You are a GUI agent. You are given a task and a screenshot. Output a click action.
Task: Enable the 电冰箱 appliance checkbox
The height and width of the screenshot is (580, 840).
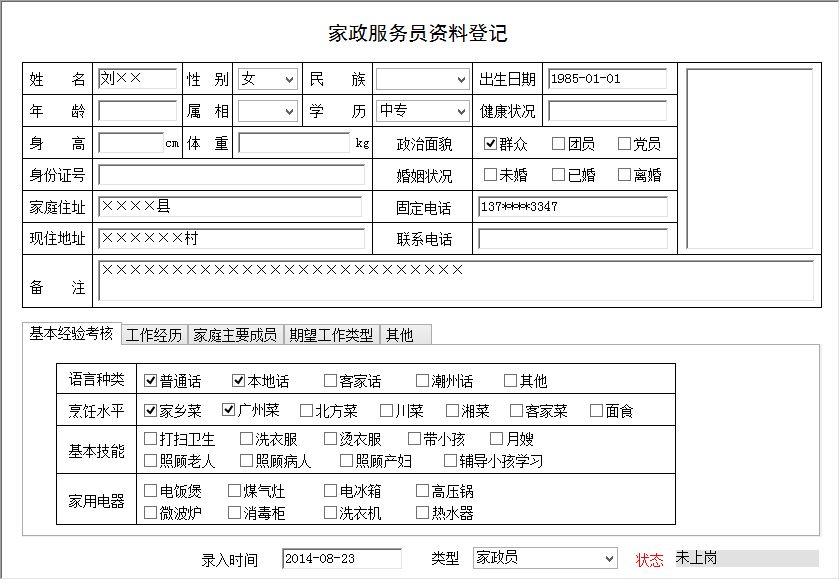[x=331, y=491]
